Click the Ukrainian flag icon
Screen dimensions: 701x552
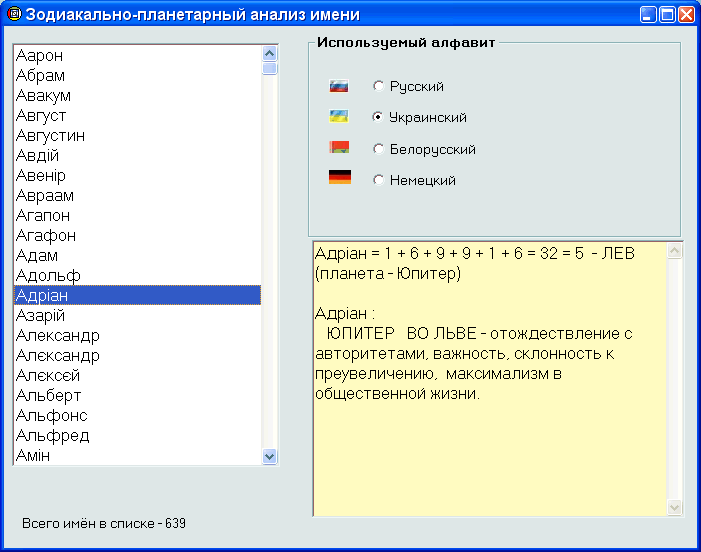[339, 116]
